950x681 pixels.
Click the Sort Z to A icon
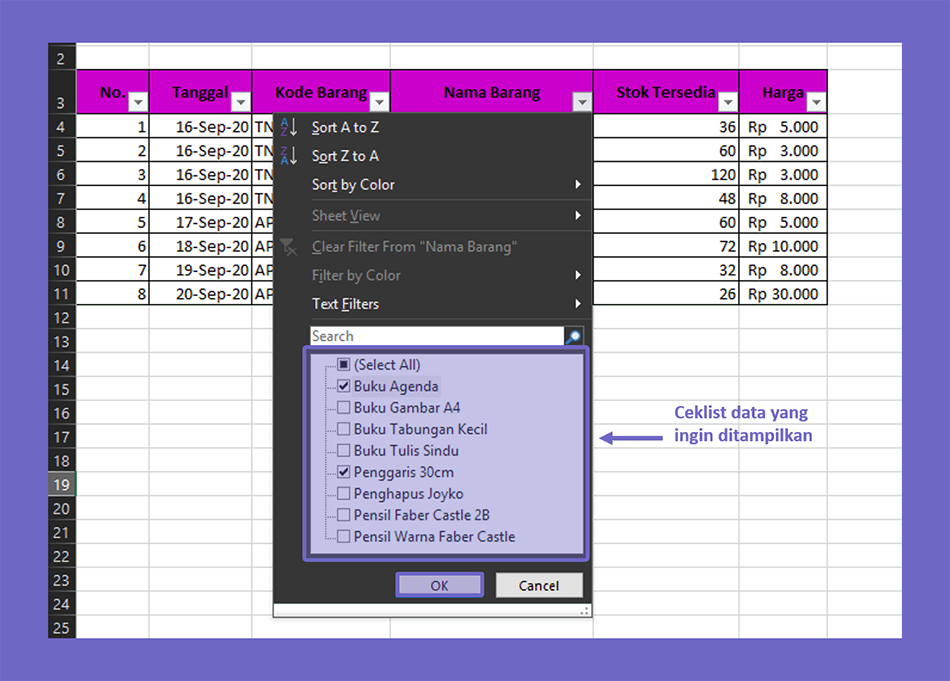coord(287,156)
